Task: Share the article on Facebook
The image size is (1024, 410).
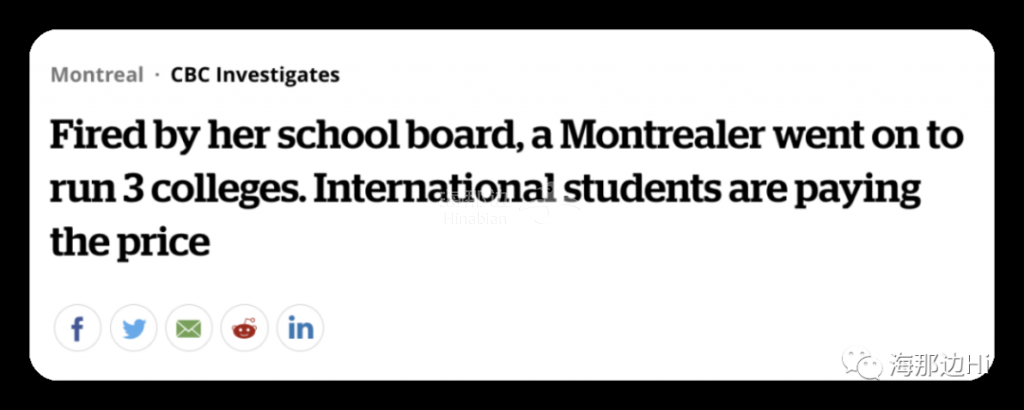Action: [x=78, y=328]
